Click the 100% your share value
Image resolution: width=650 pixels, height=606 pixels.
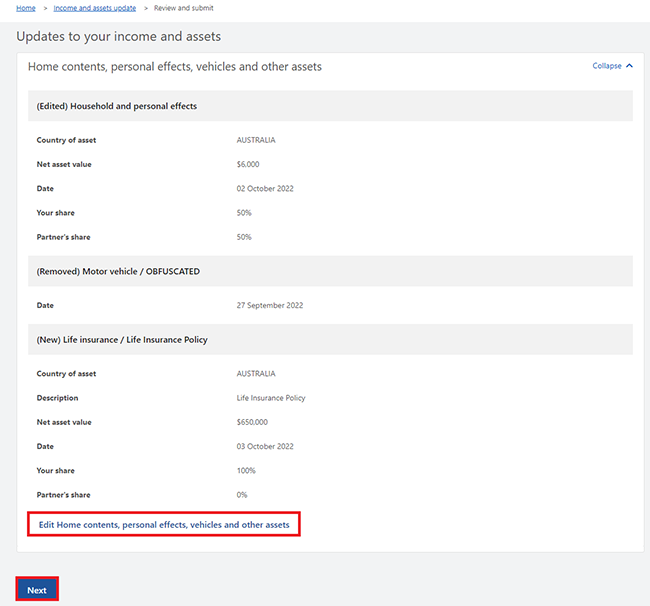[x=246, y=470]
